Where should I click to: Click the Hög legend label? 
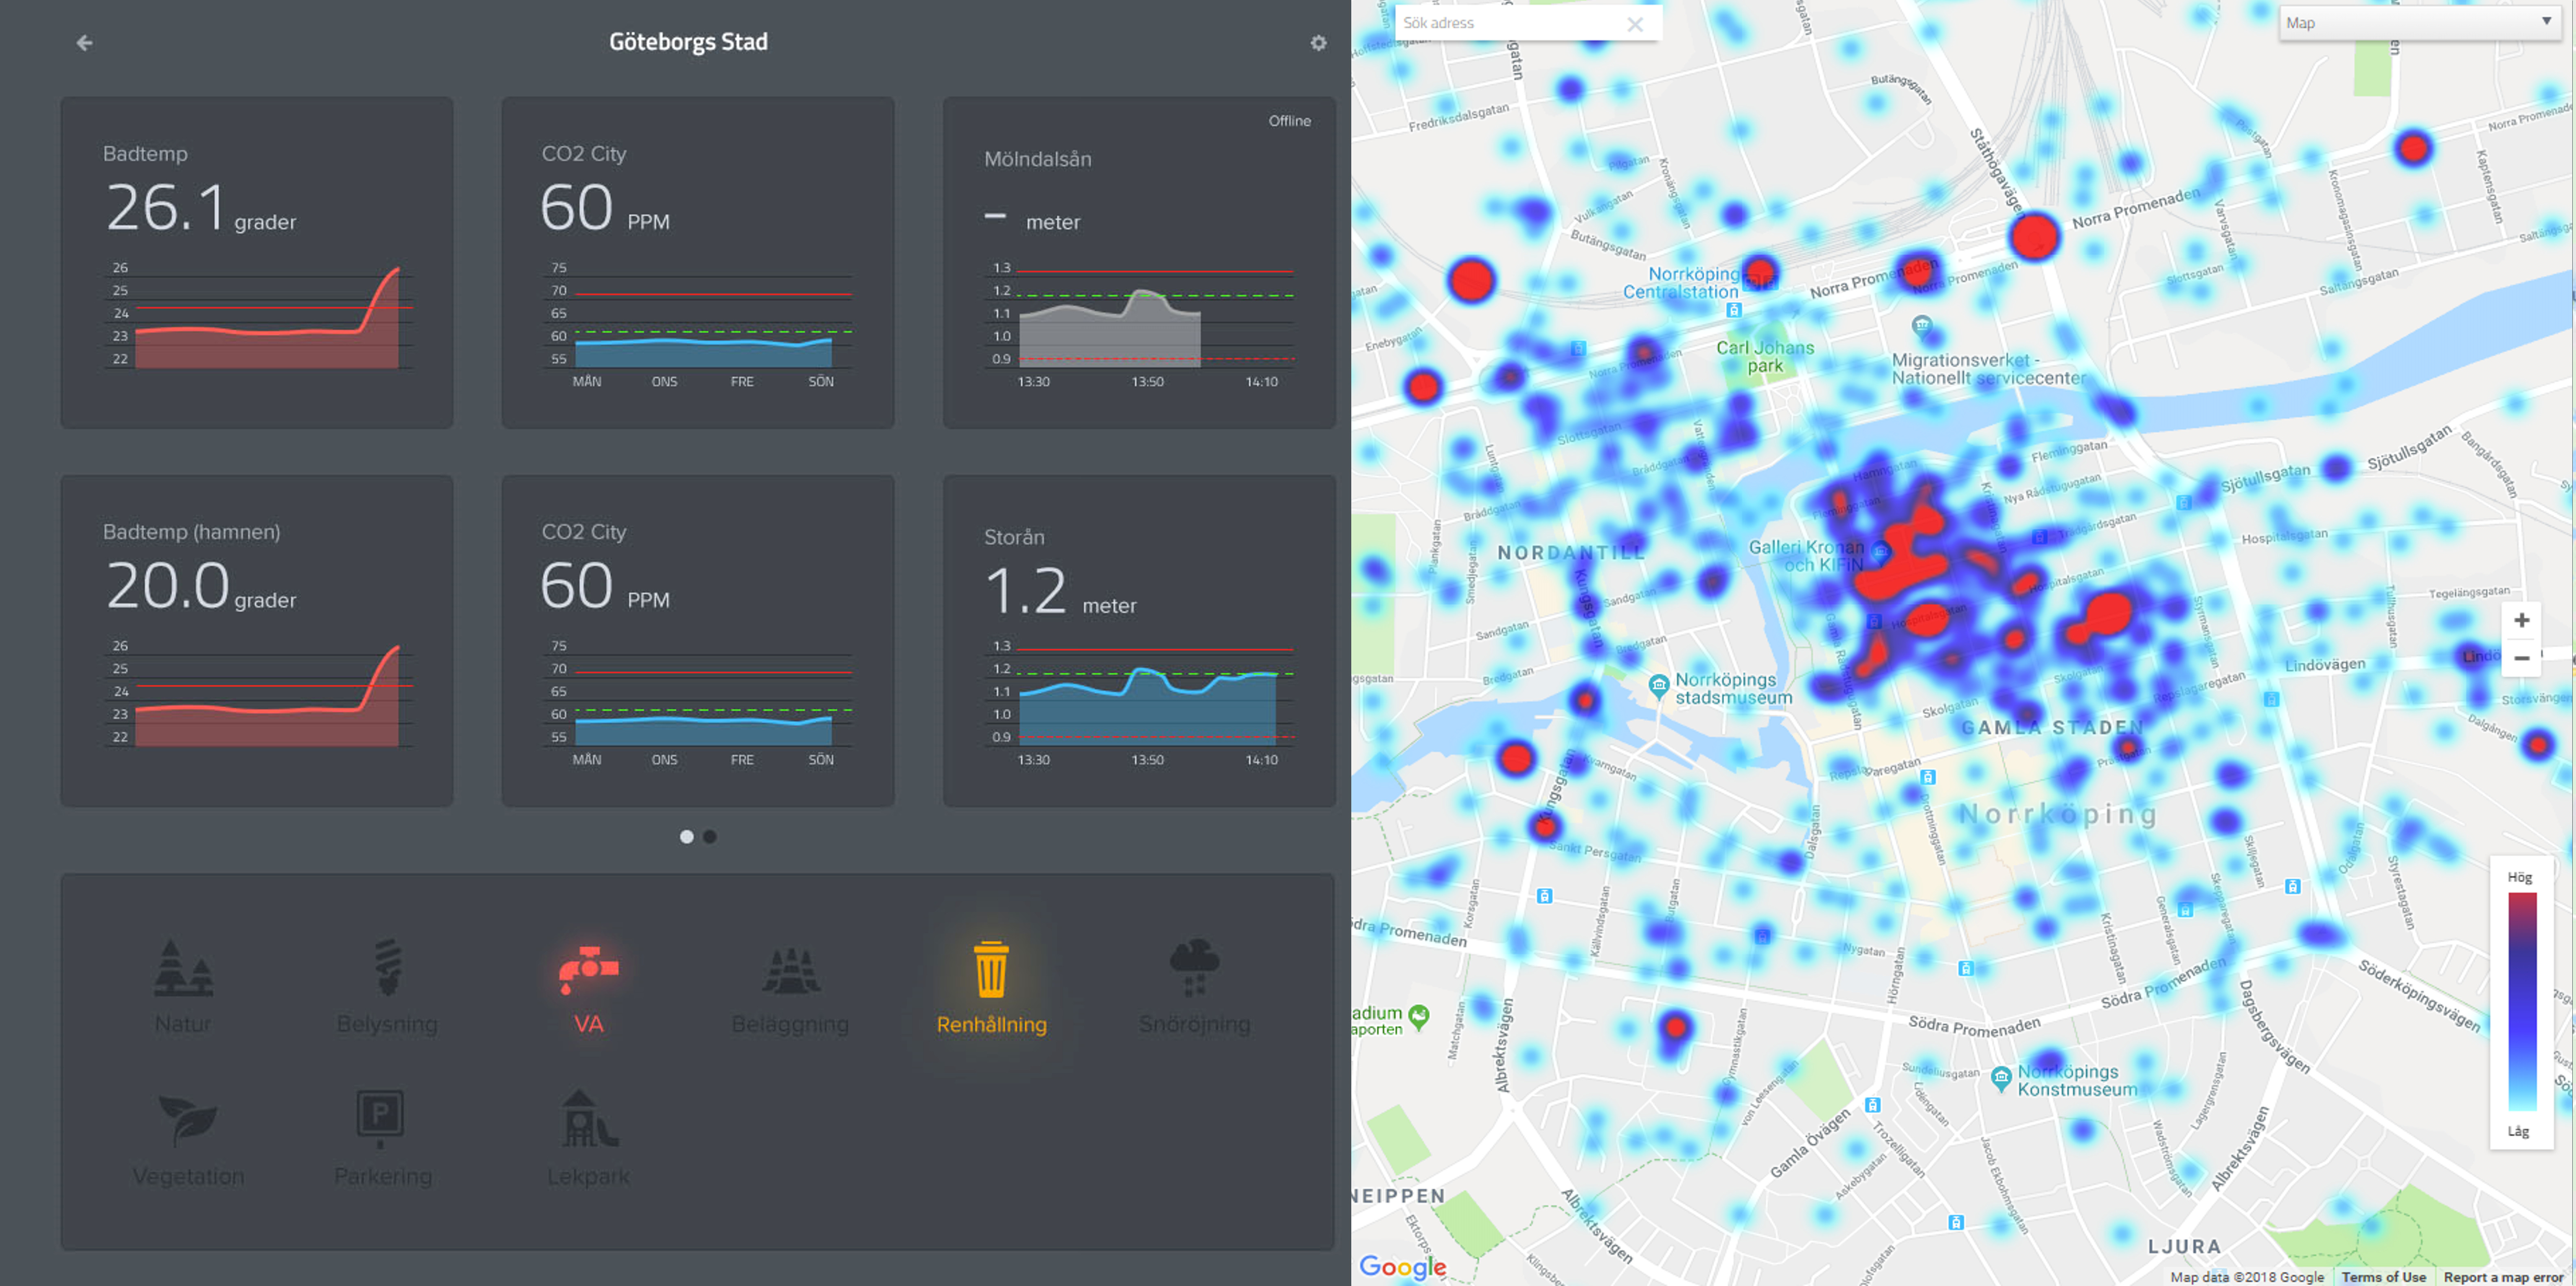click(x=2519, y=877)
